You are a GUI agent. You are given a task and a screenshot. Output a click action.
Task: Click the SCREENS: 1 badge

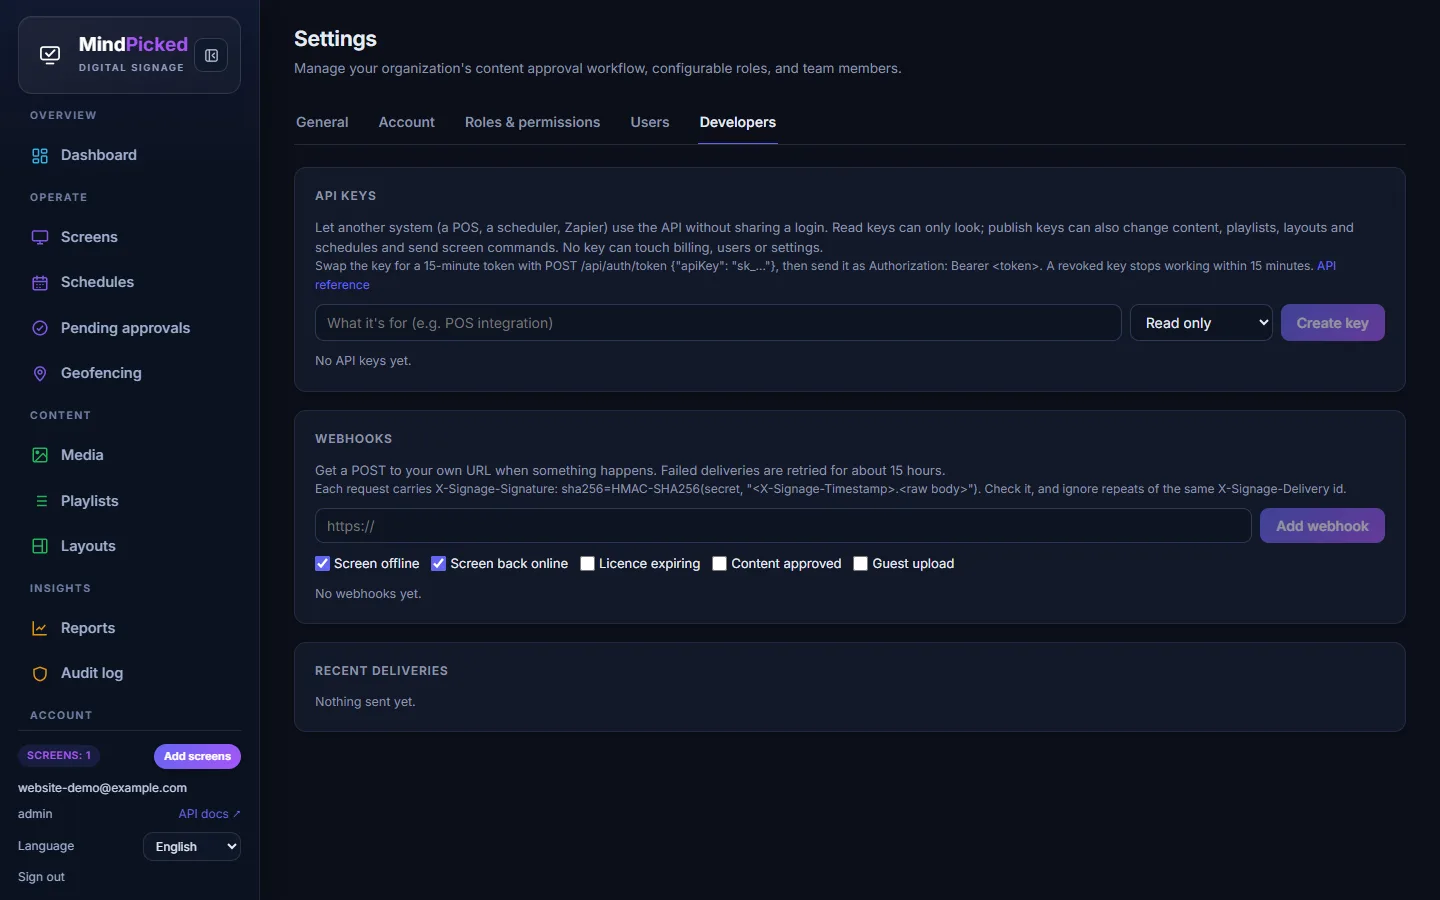[59, 756]
